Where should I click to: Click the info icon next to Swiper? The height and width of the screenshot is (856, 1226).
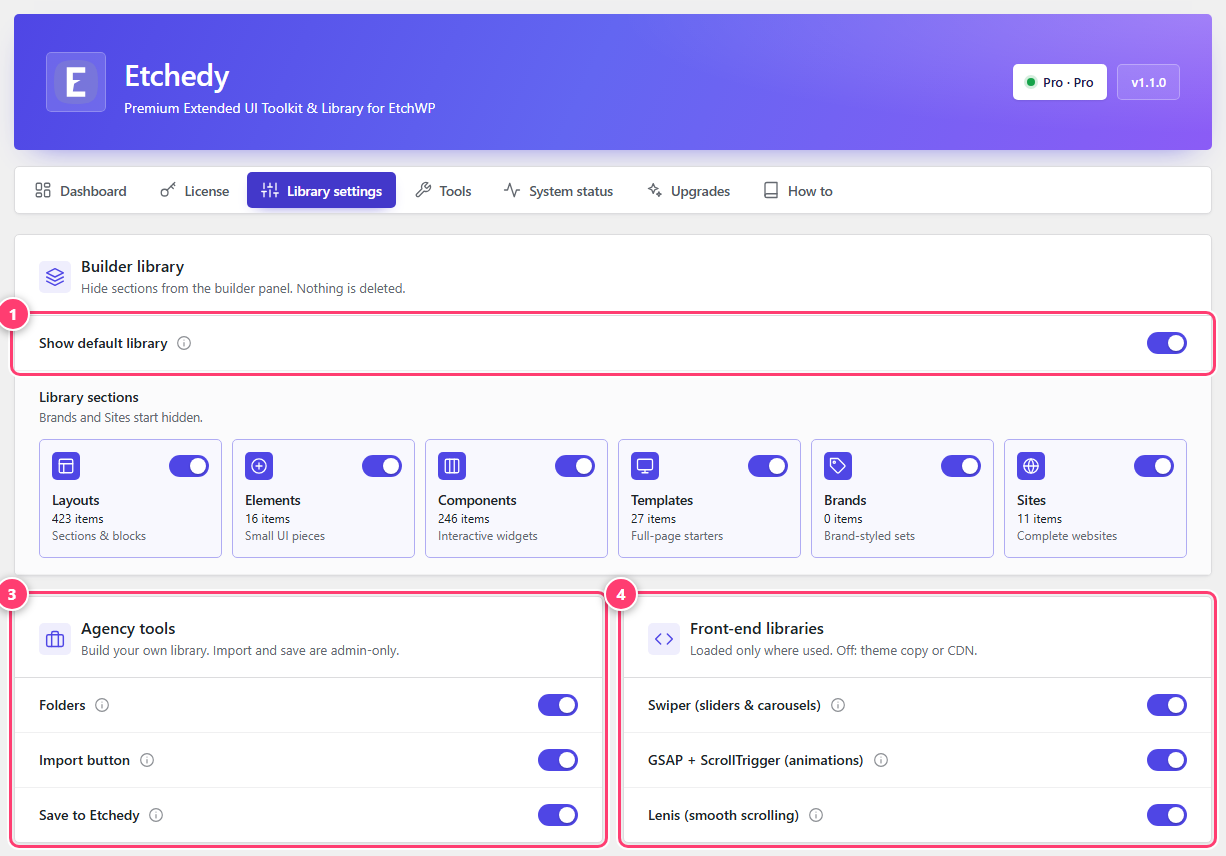pos(838,705)
